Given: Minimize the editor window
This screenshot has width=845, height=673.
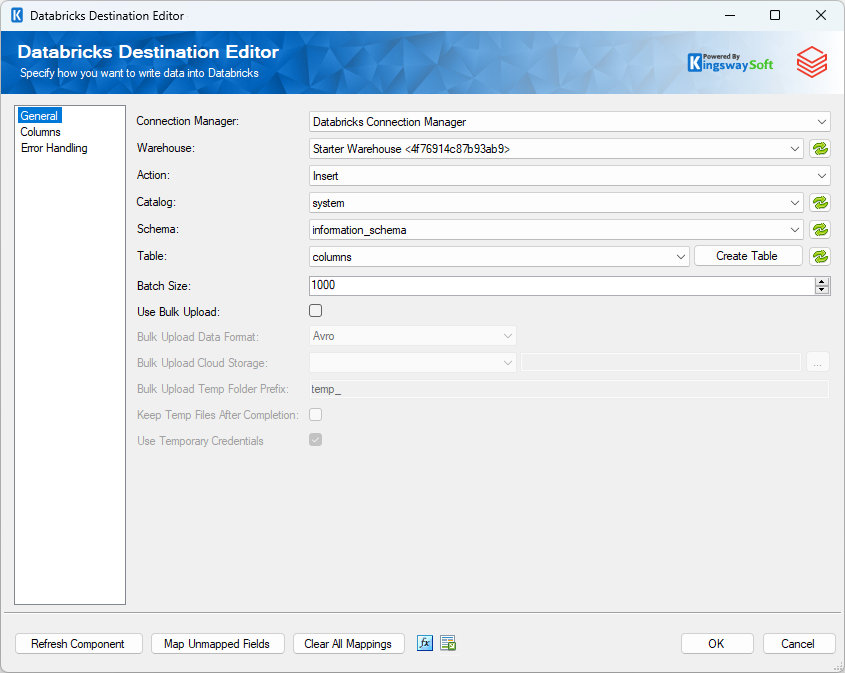Looking at the screenshot, I should (730, 15).
